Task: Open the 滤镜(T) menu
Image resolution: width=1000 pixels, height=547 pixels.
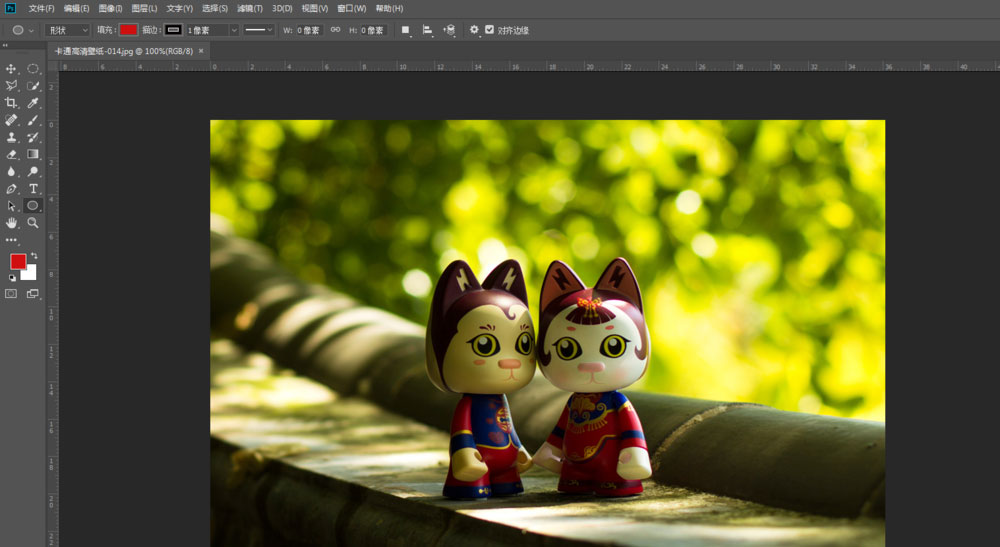Action: (x=250, y=8)
